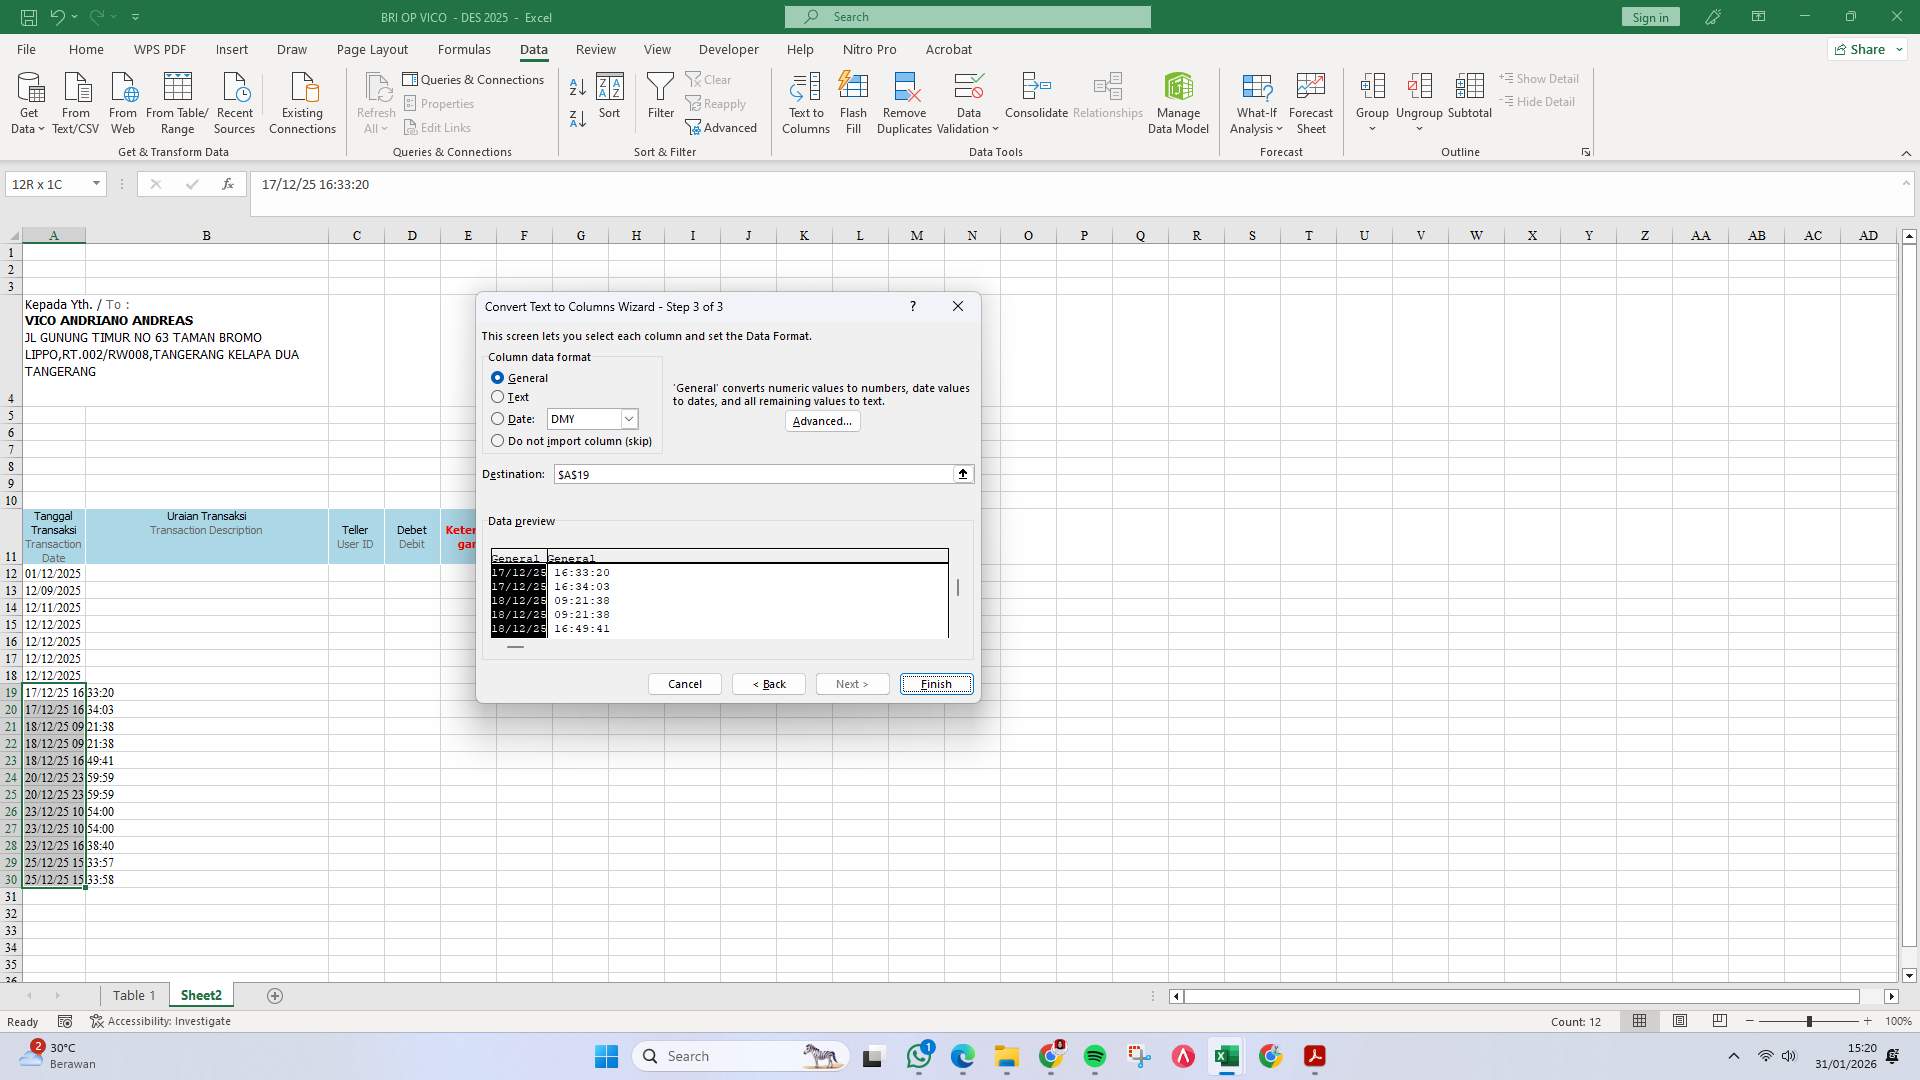
Task: Switch to the Table 1 sheet tab
Action: pos(134,995)
